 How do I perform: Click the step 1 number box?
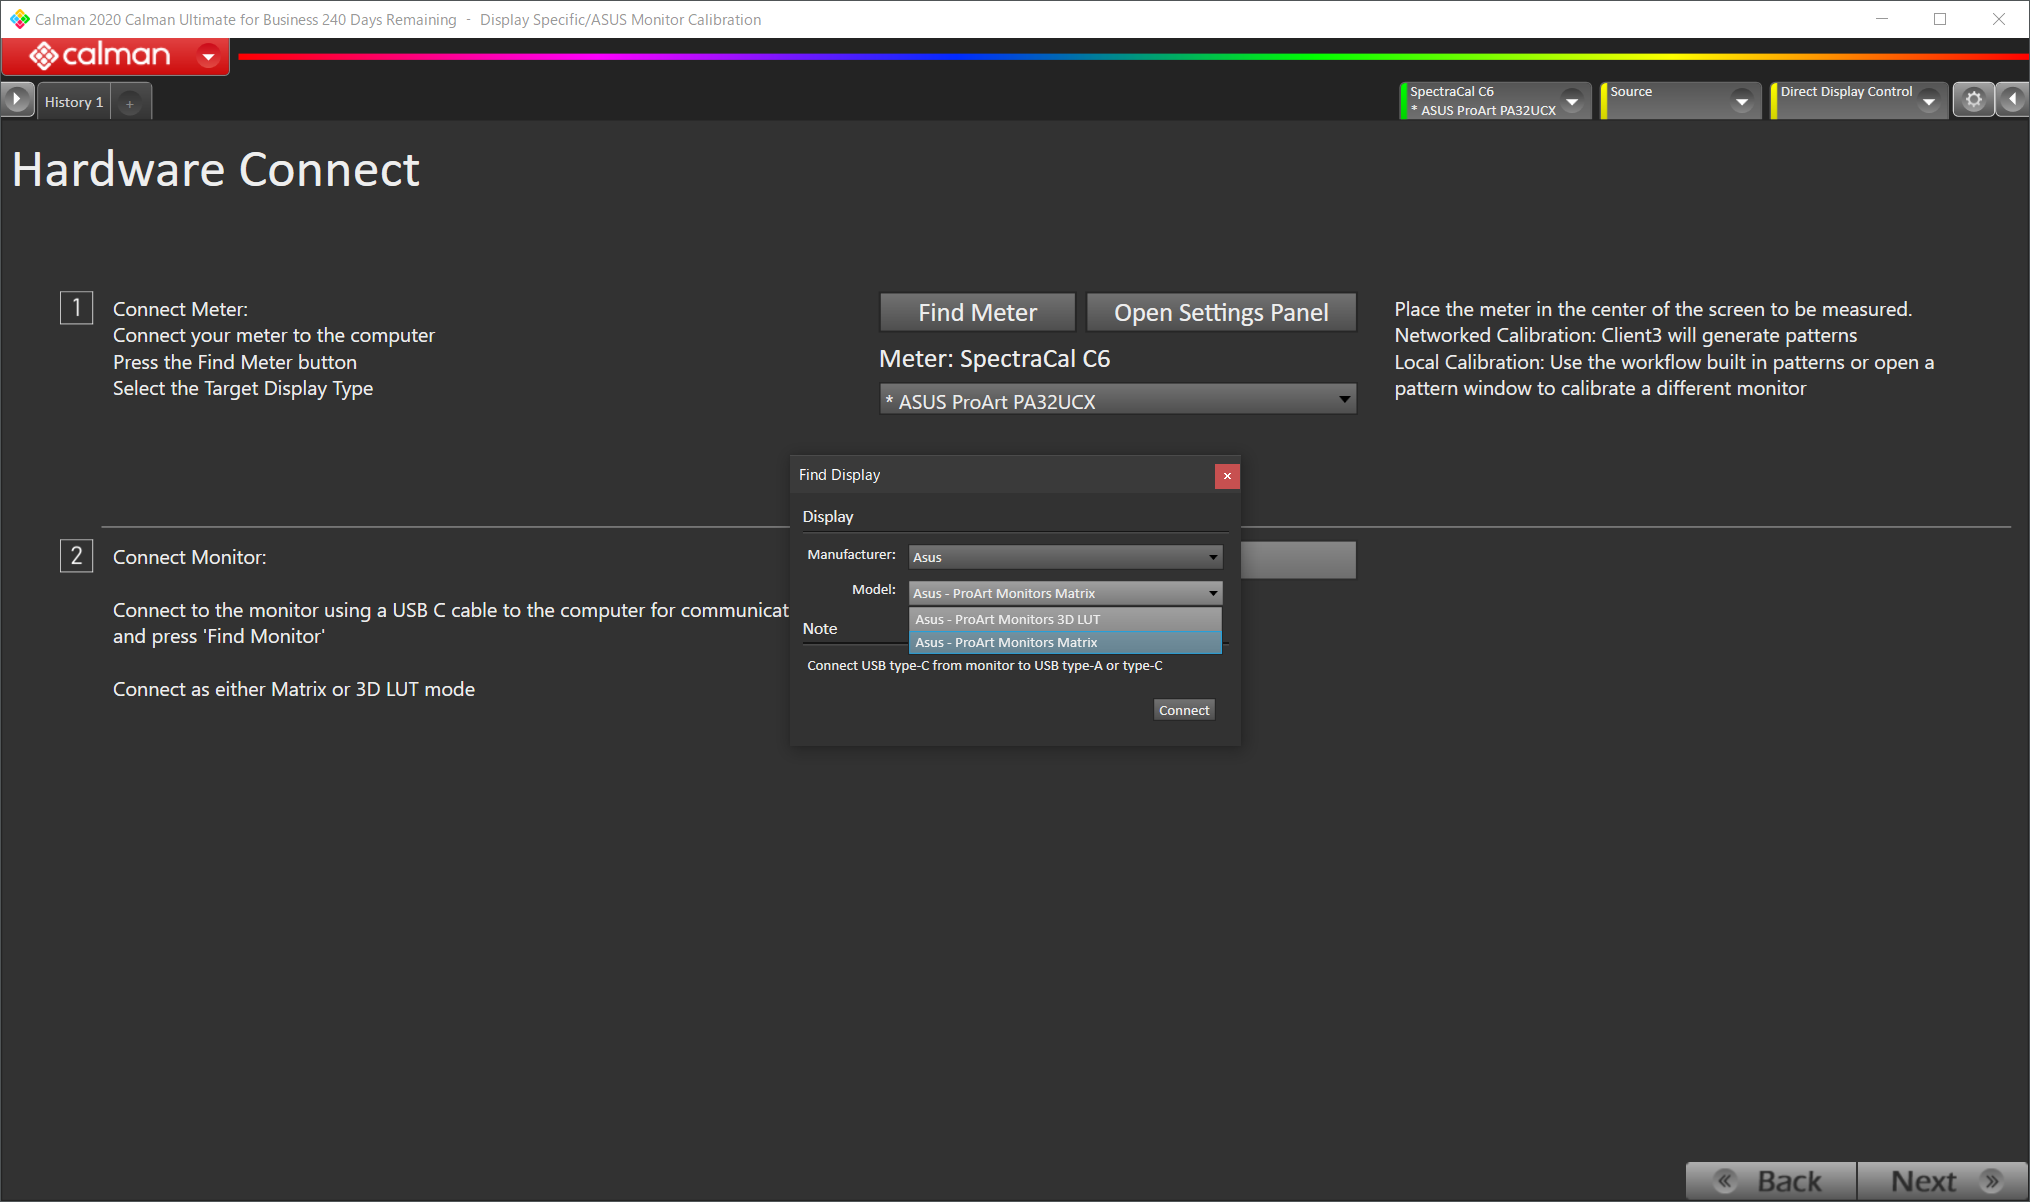click(77, 308)
